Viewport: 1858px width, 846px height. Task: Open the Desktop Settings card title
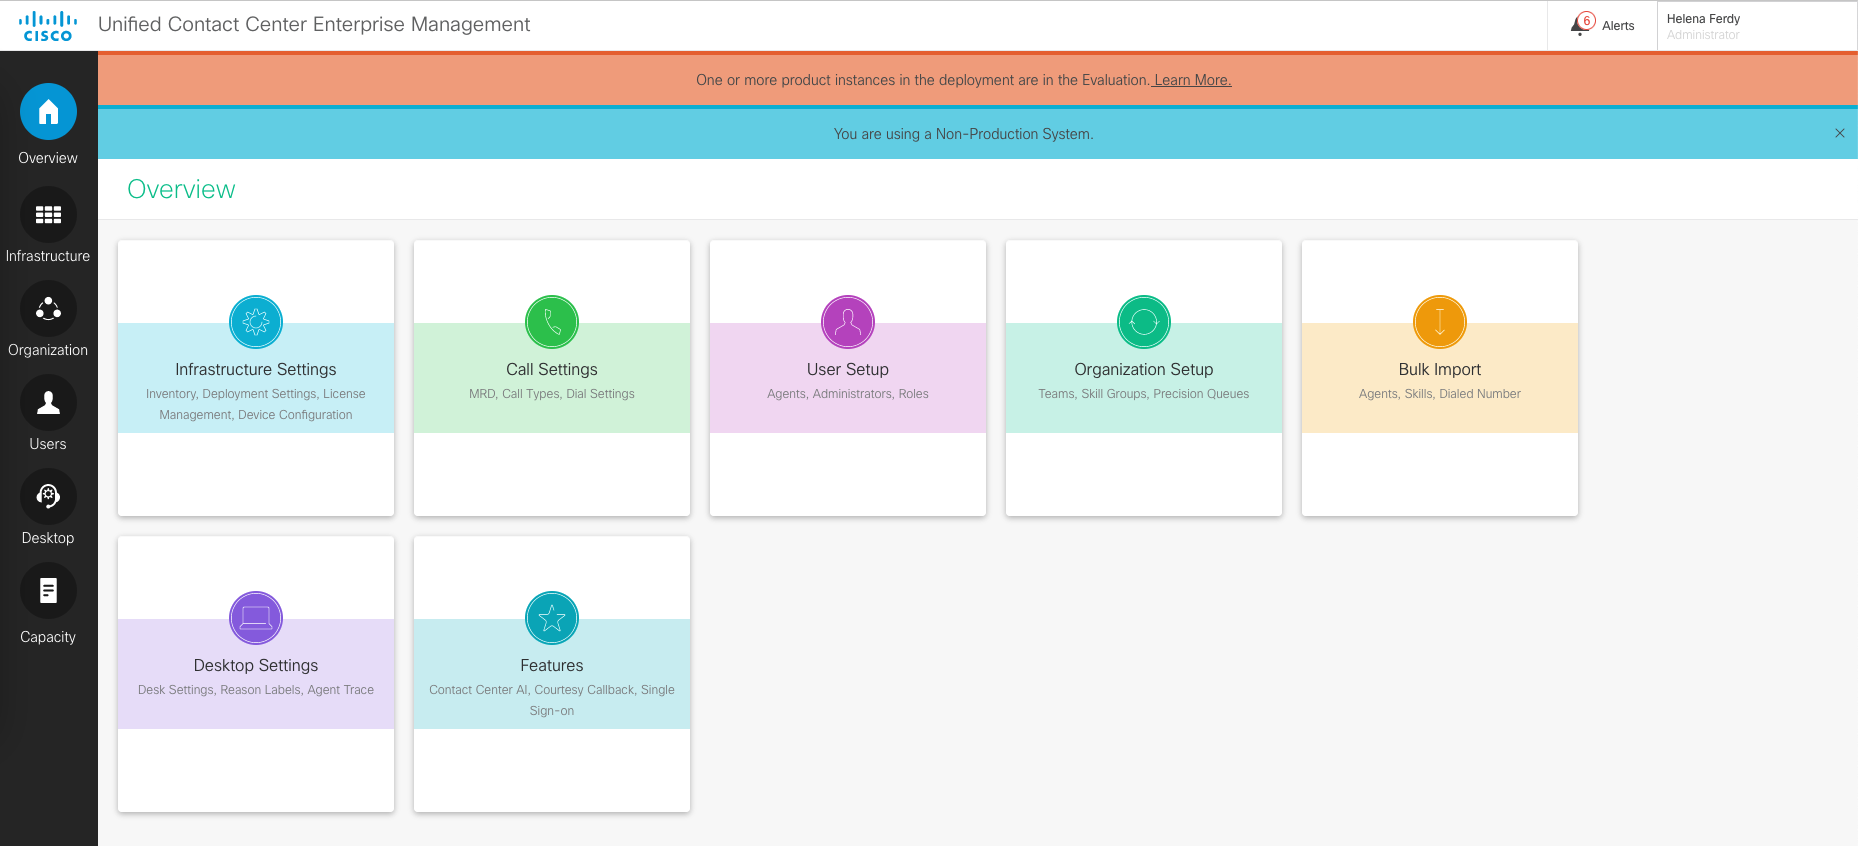(x=256, y=666)
